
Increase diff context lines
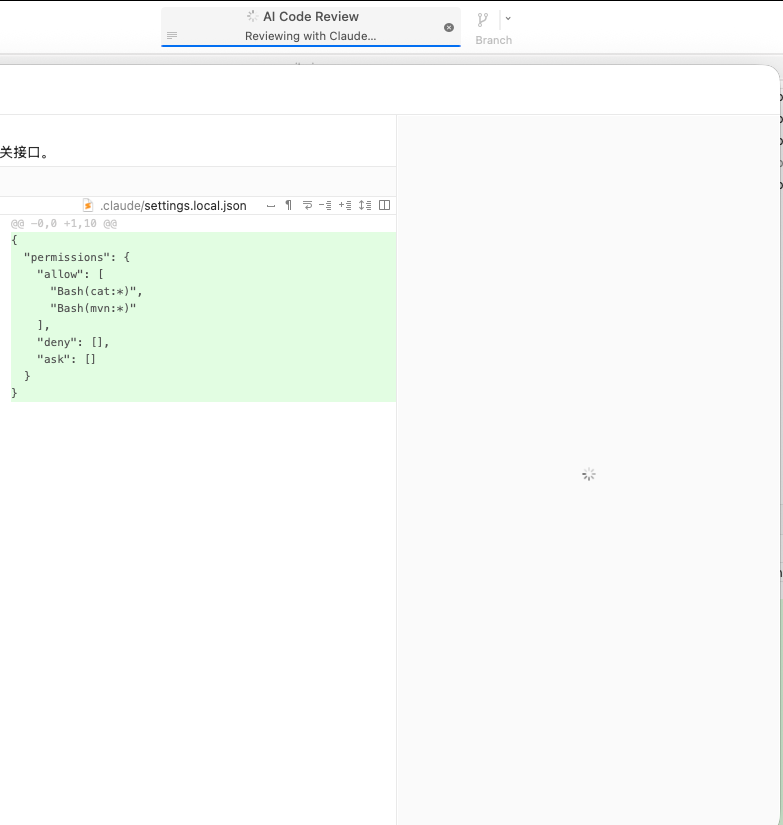point(345,205)
